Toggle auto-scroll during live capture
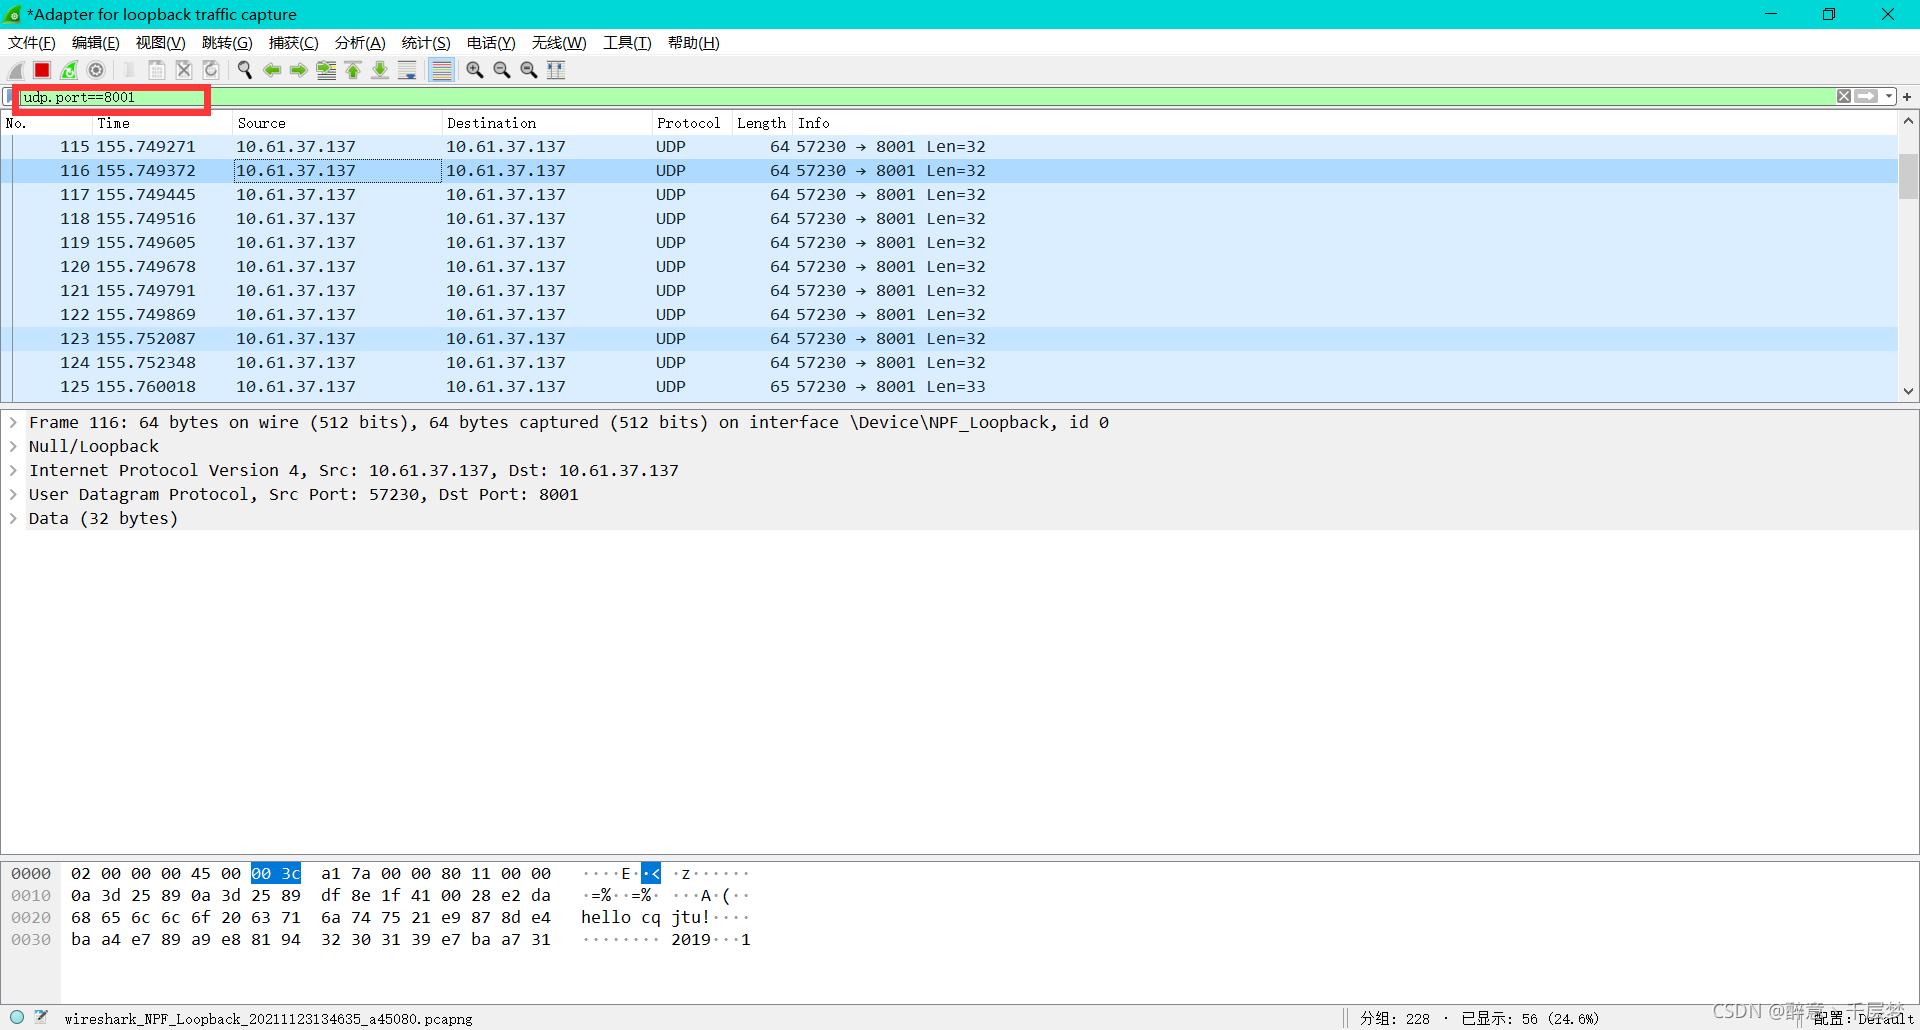1920x1030 pixels. 407,70
